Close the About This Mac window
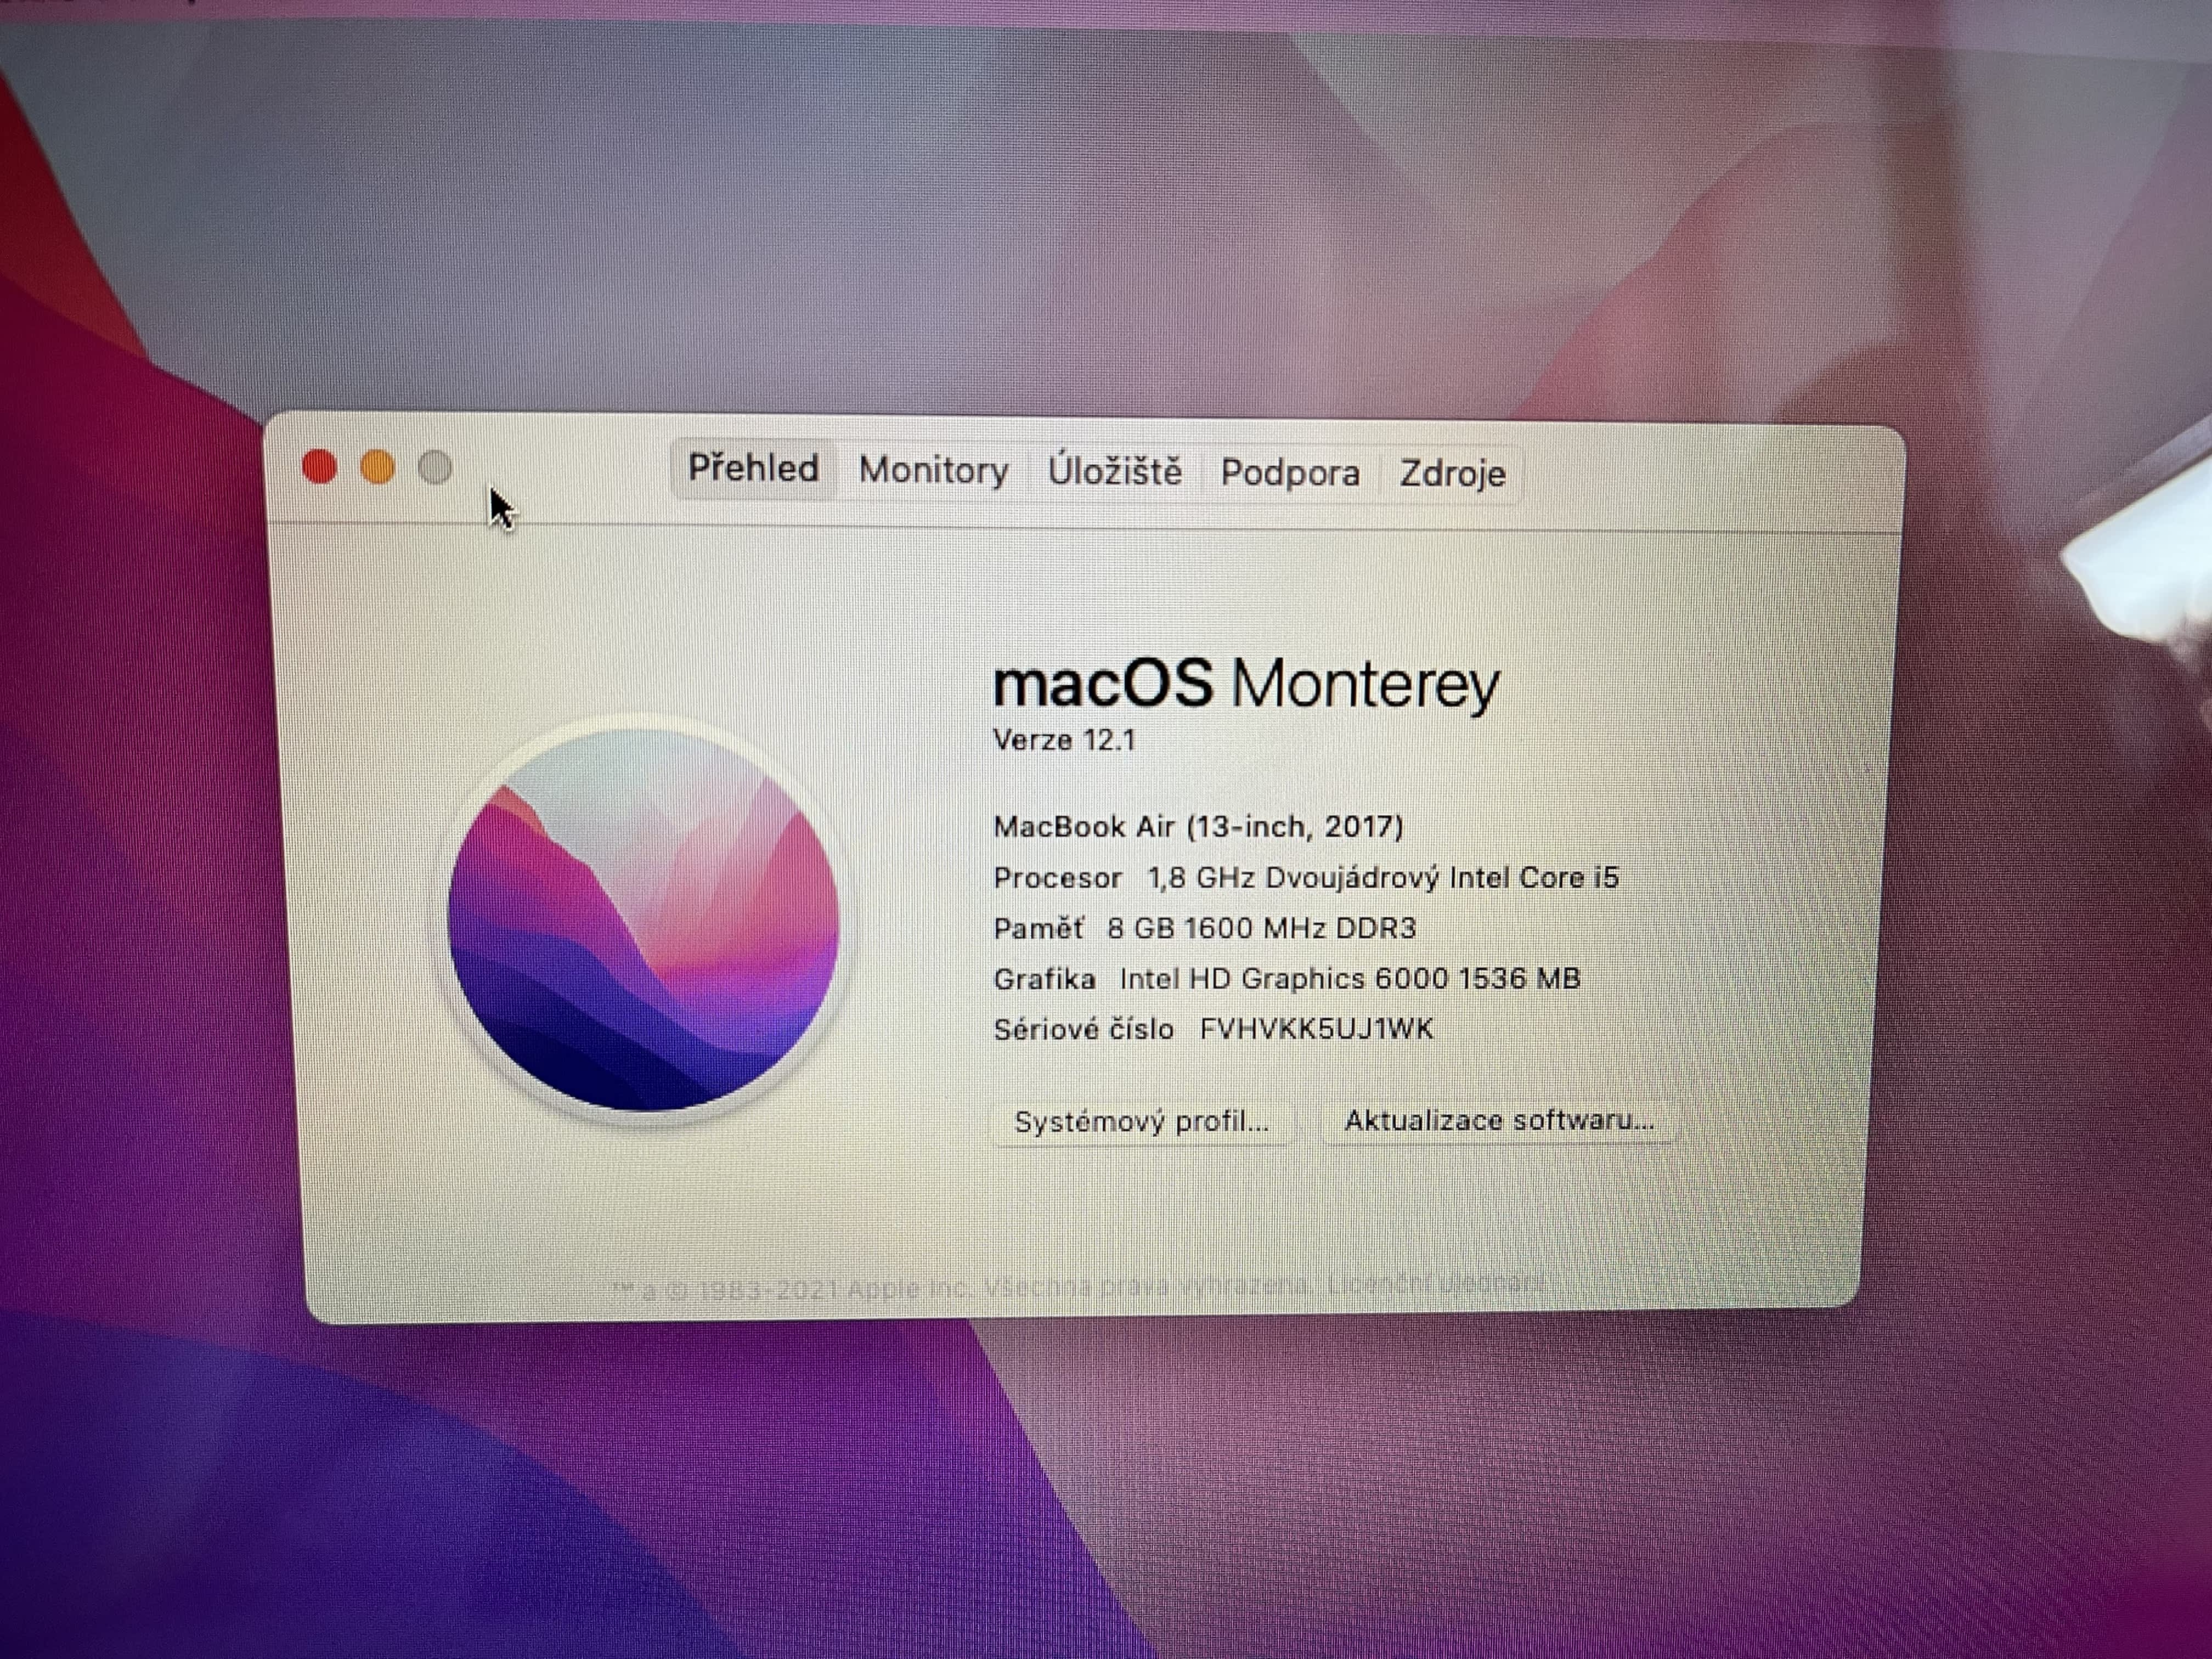2212x1659 pixels. [x=319, y=467]
